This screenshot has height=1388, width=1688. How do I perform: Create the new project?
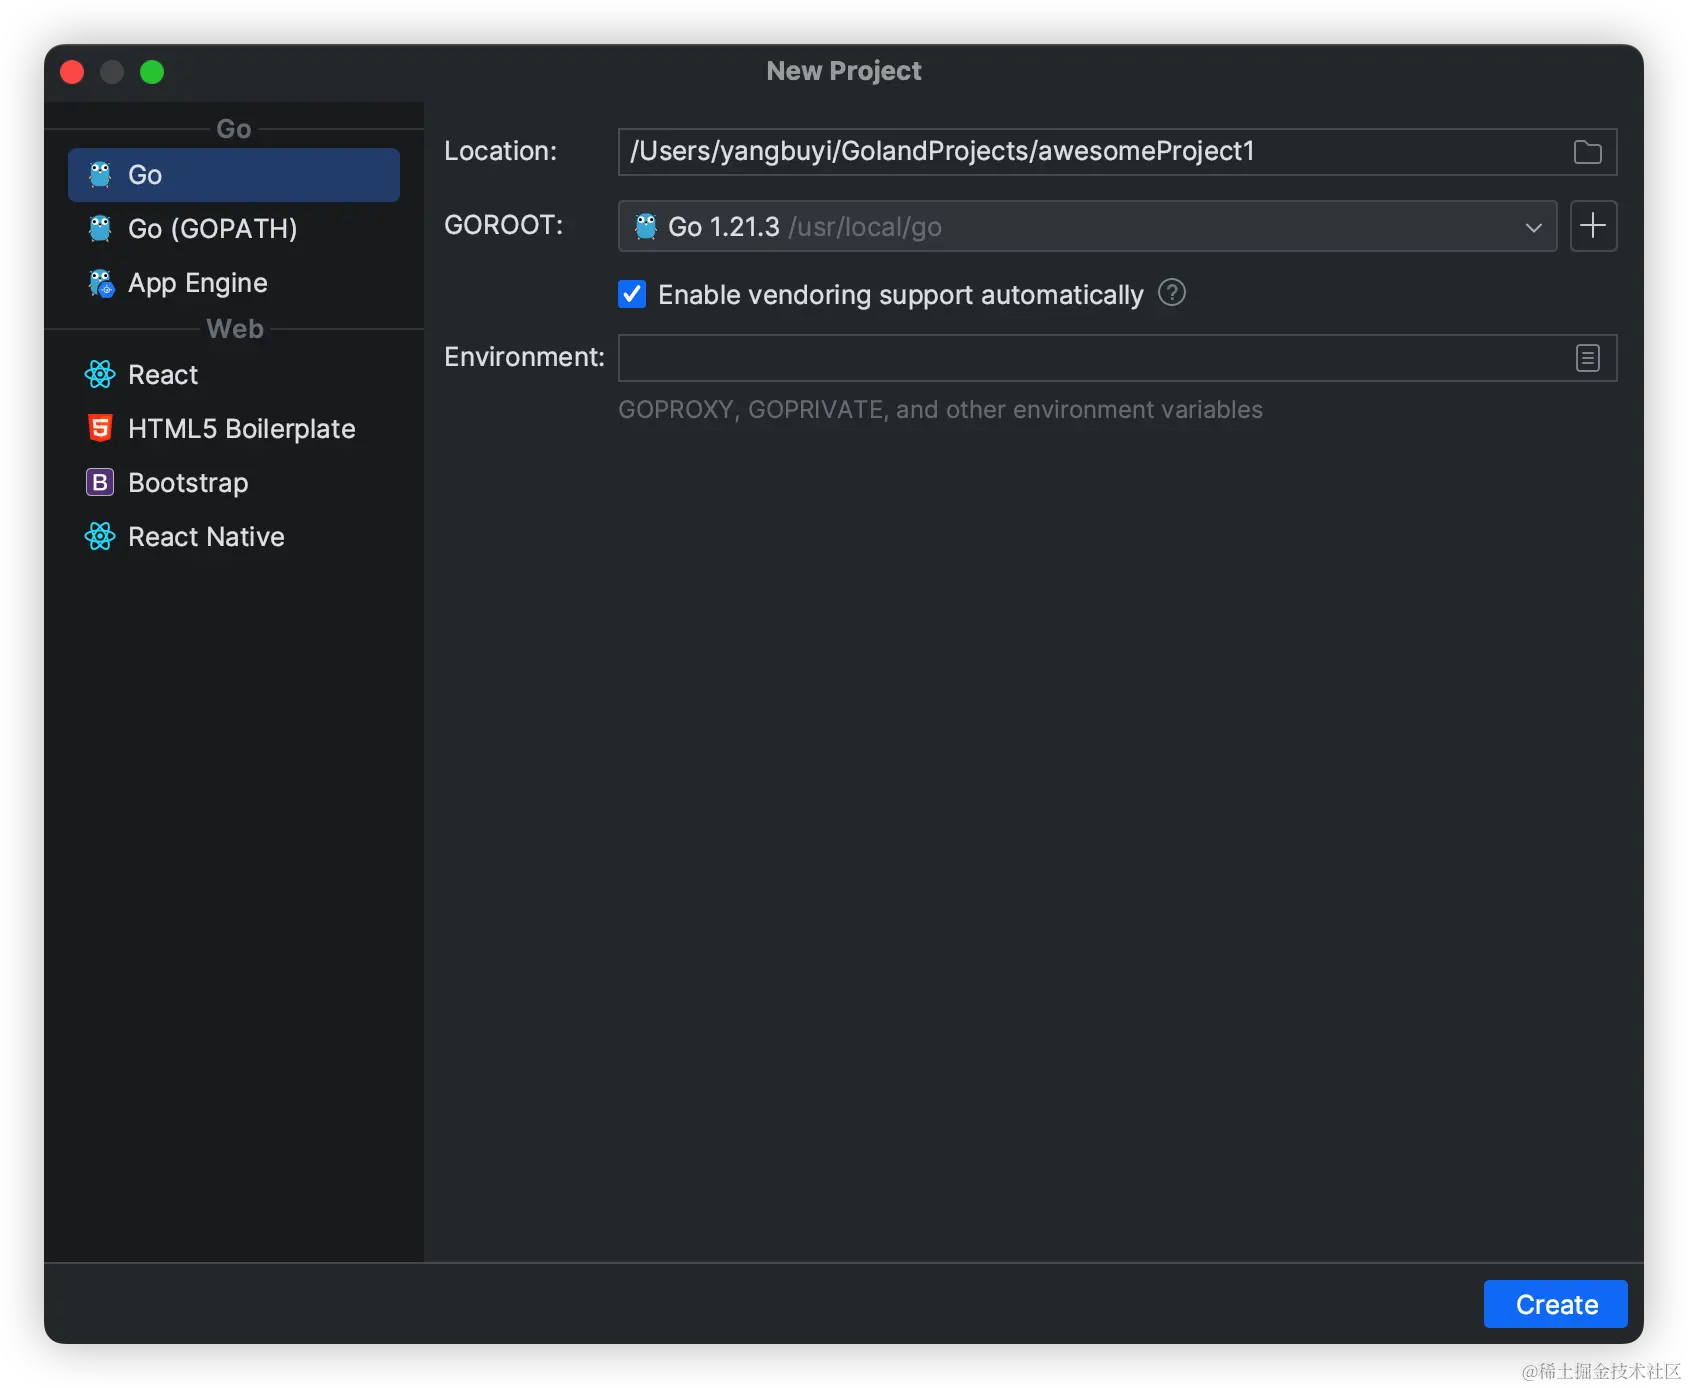[1555, 1304]
